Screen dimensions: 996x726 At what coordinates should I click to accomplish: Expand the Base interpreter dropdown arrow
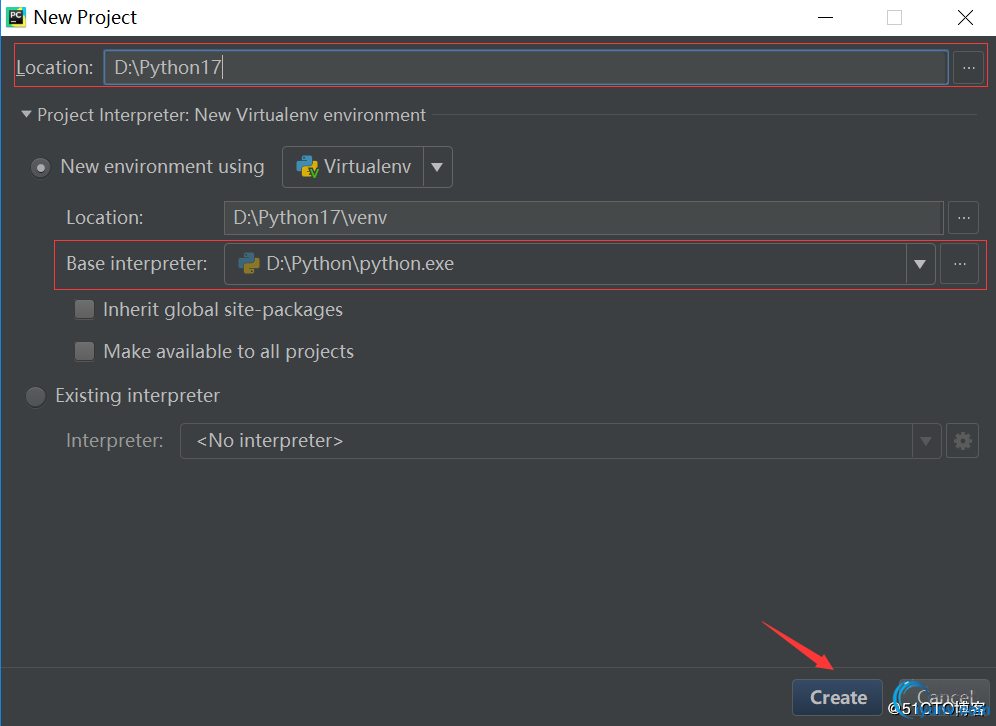click(x=920, y=264)
